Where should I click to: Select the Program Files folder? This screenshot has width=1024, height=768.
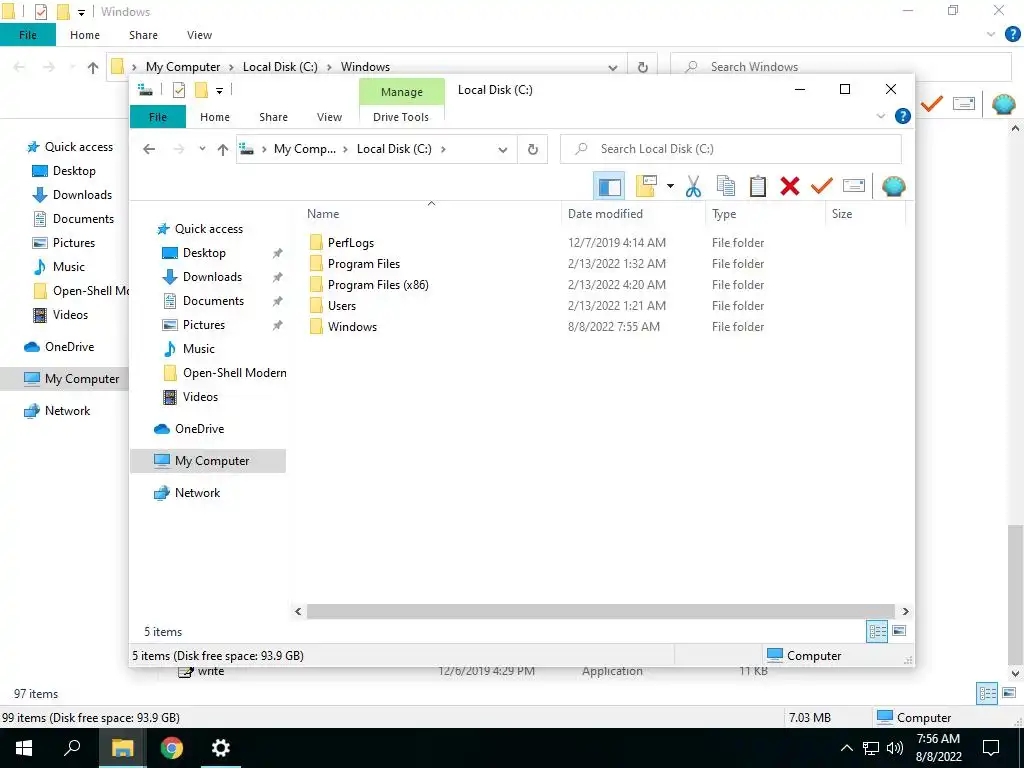click(x=364, y=264)
